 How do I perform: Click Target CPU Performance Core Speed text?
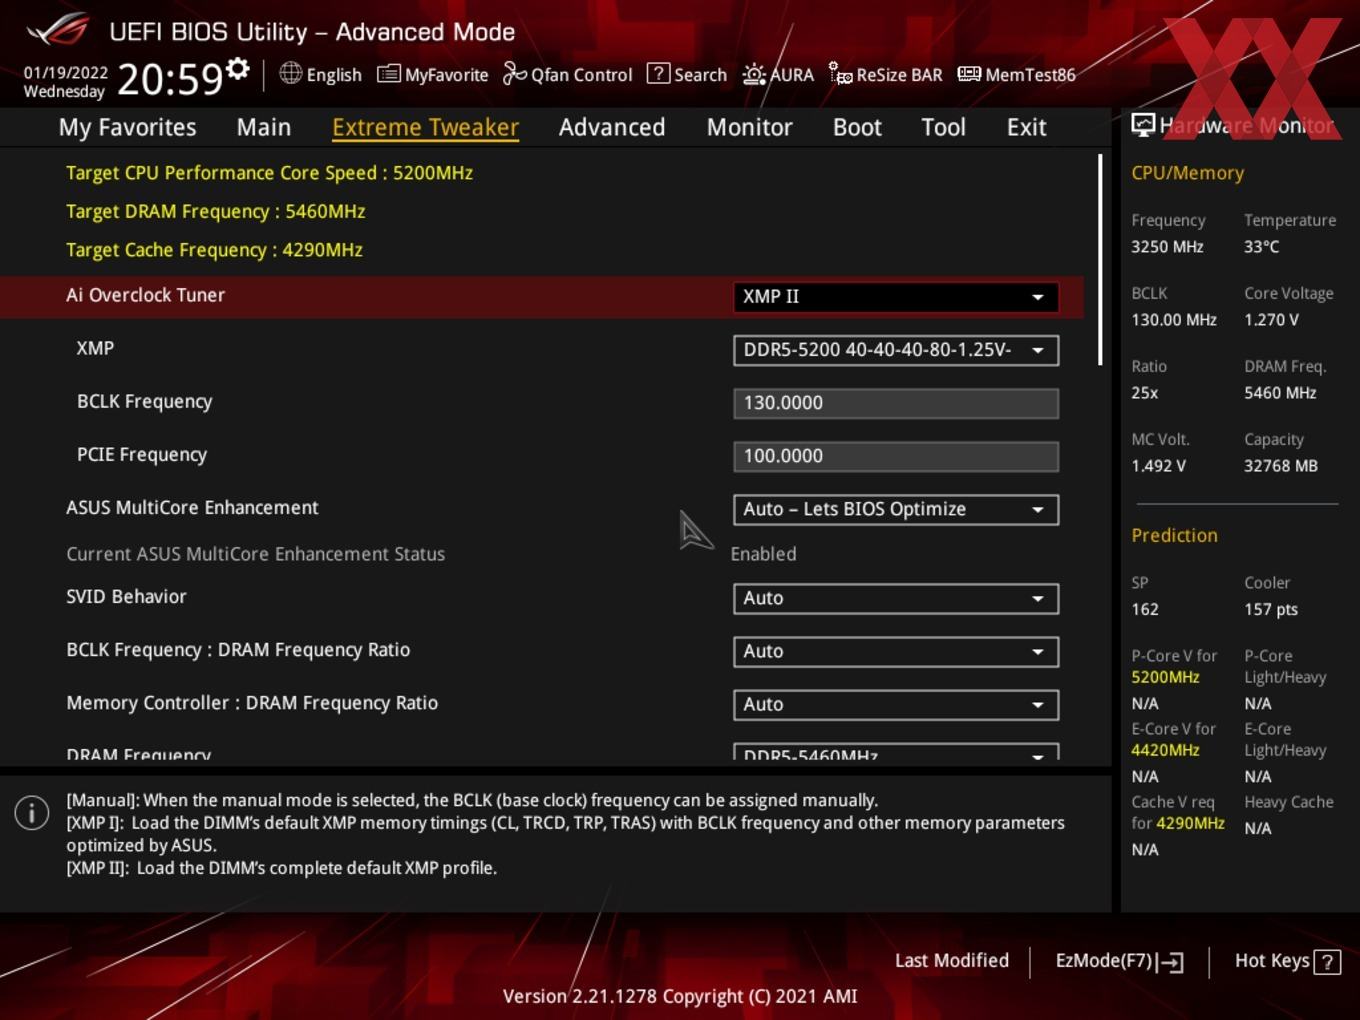point(269,173)
